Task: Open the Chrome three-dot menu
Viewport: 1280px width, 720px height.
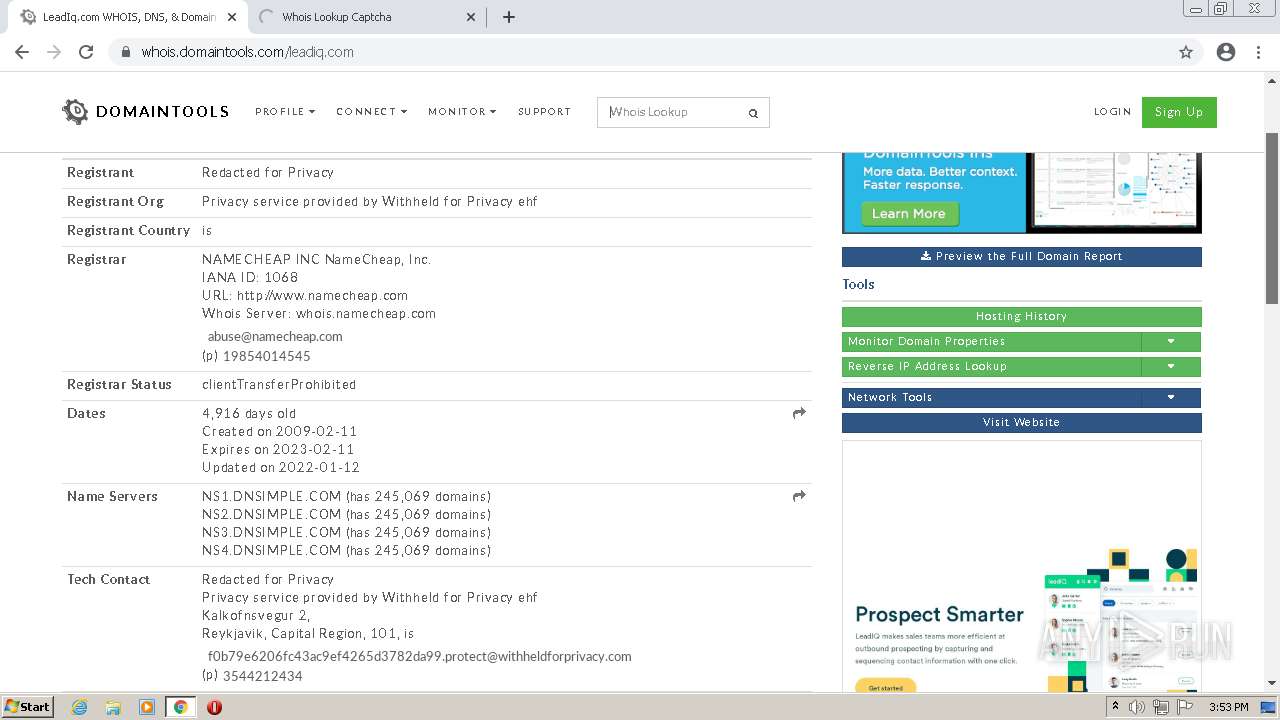Action: coord(1258,52)
